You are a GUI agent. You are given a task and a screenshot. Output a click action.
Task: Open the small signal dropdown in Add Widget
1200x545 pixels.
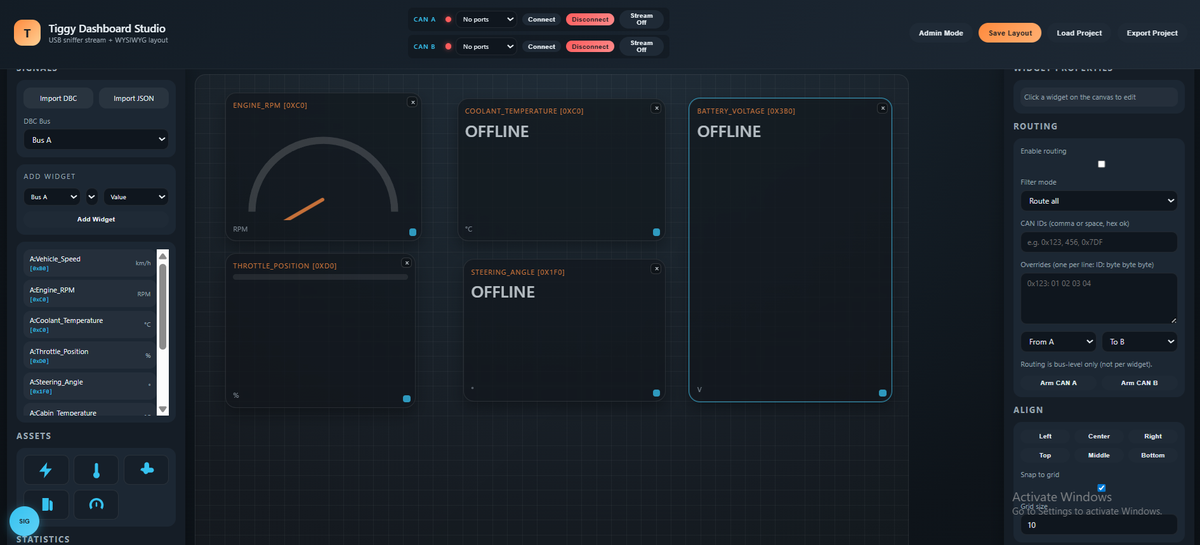(92, 197)
